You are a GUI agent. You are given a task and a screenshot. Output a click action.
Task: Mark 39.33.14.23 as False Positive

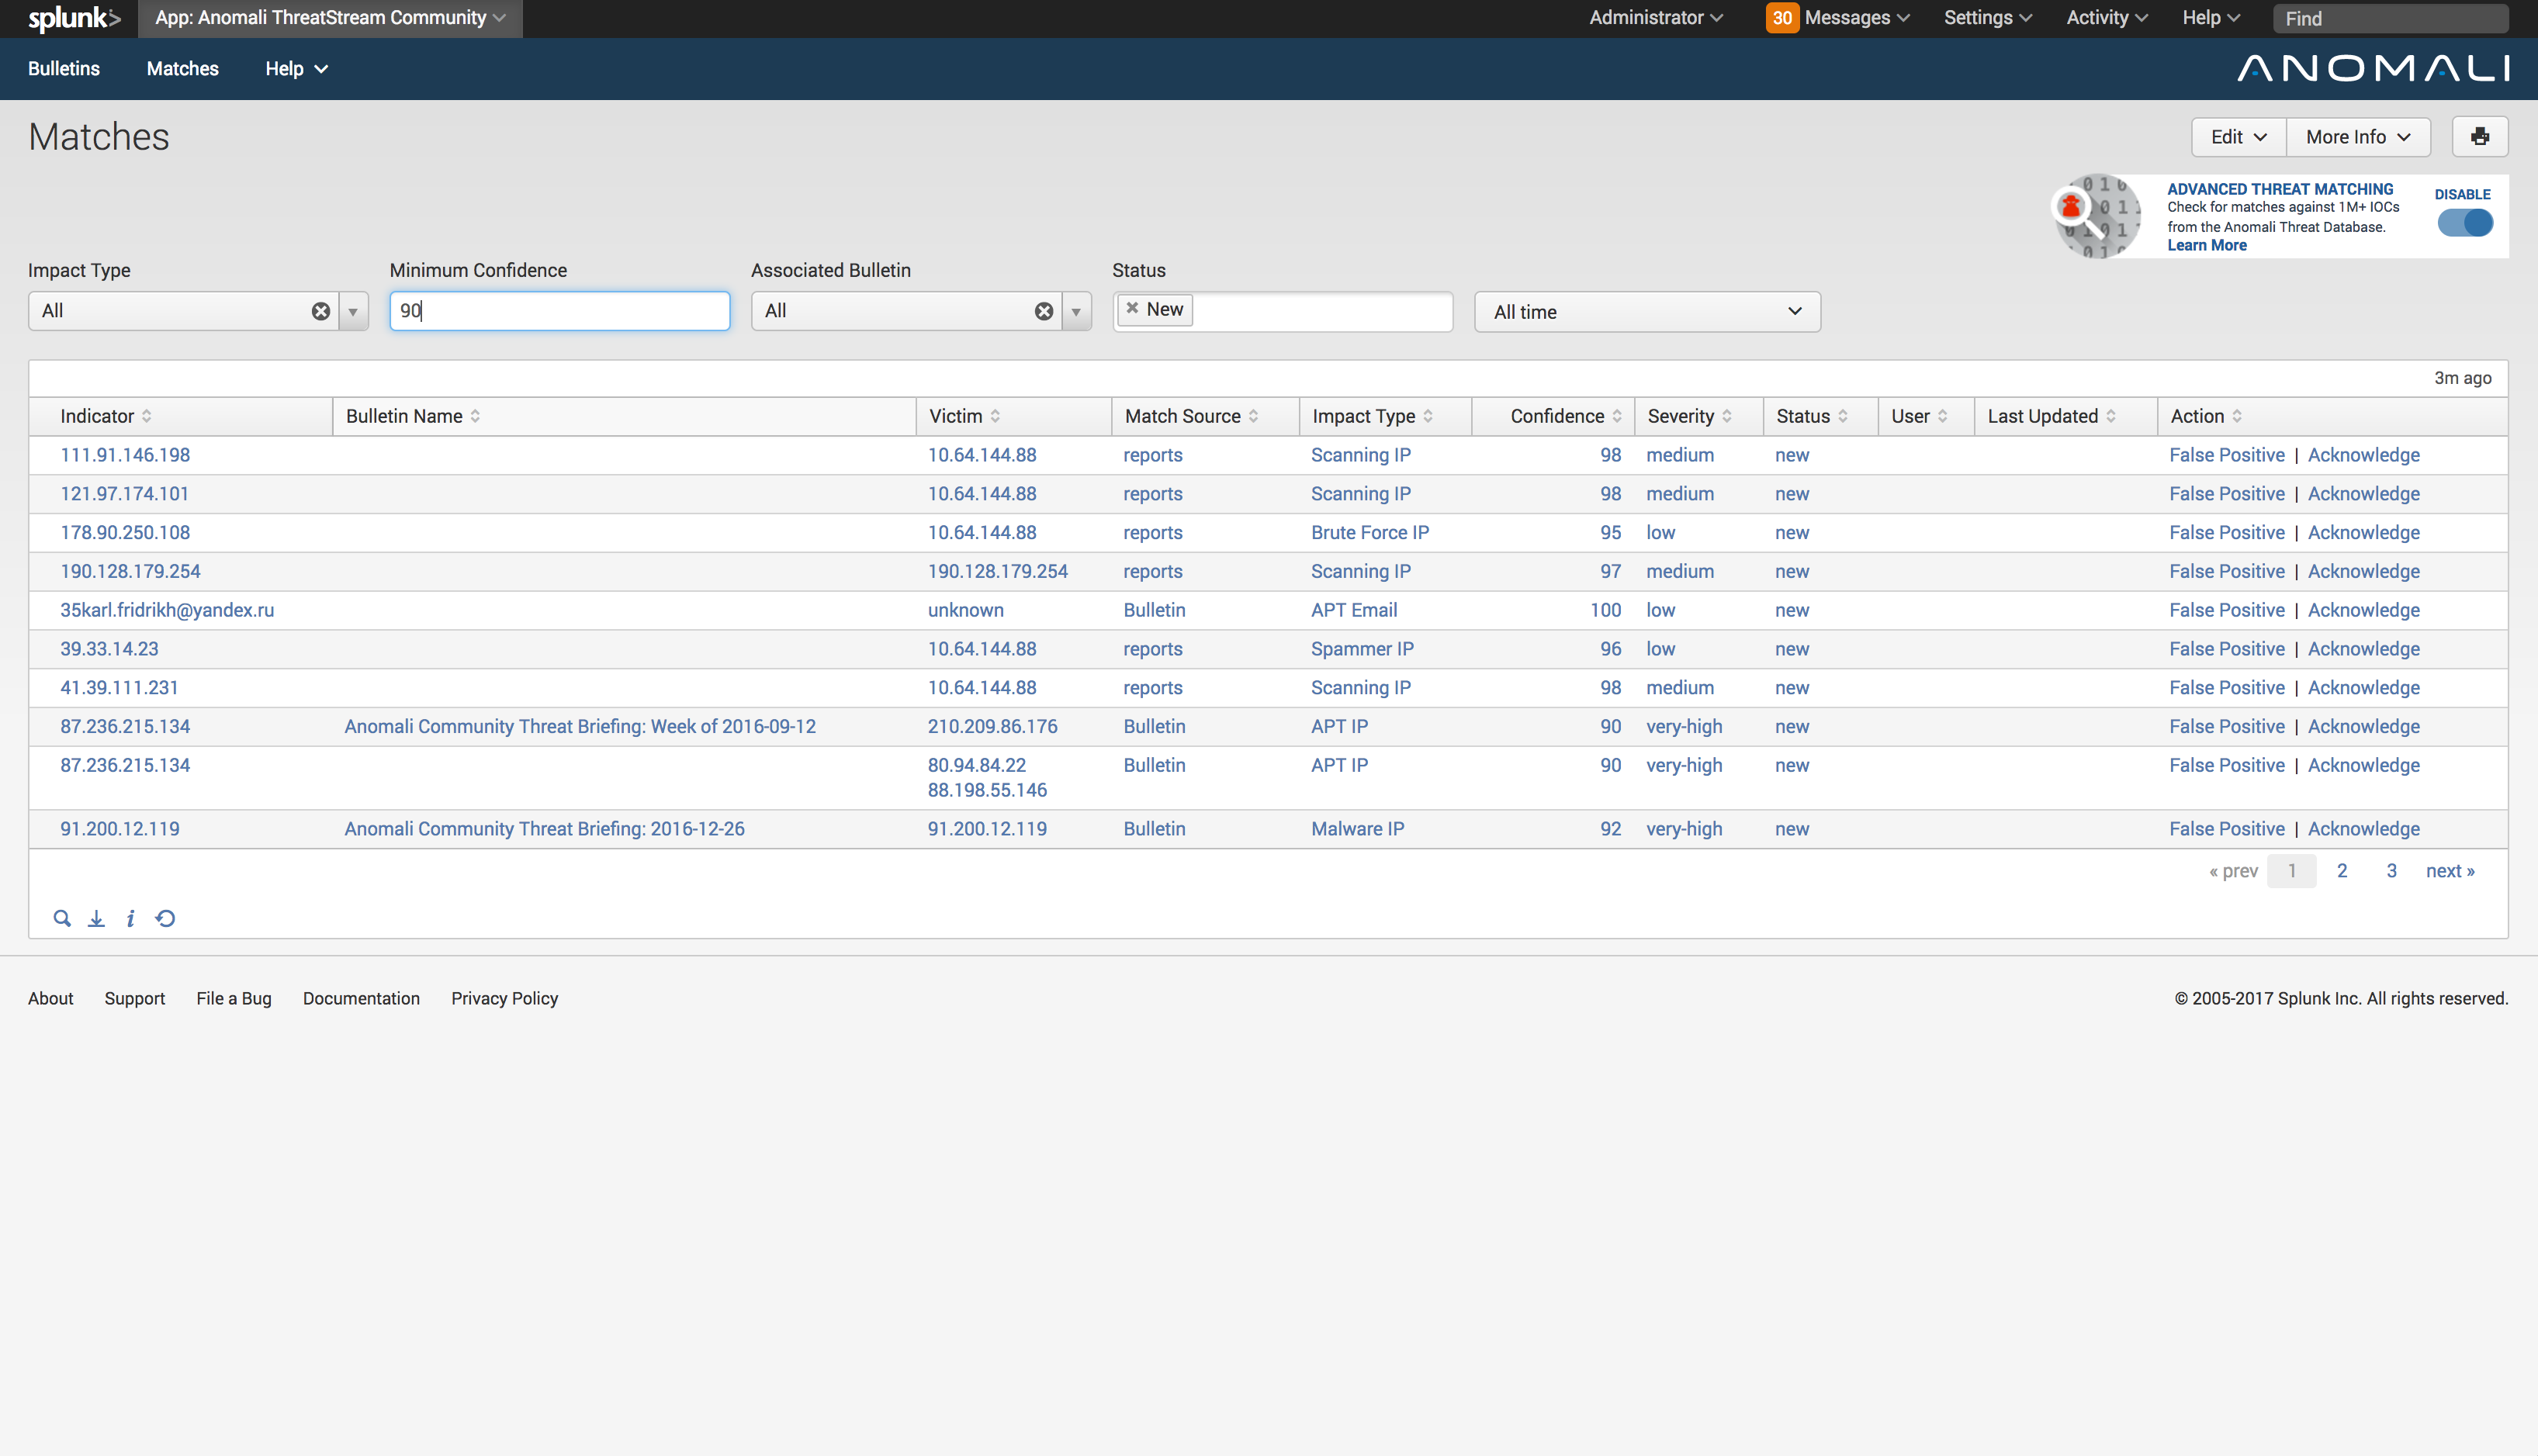click(2227, 649)
